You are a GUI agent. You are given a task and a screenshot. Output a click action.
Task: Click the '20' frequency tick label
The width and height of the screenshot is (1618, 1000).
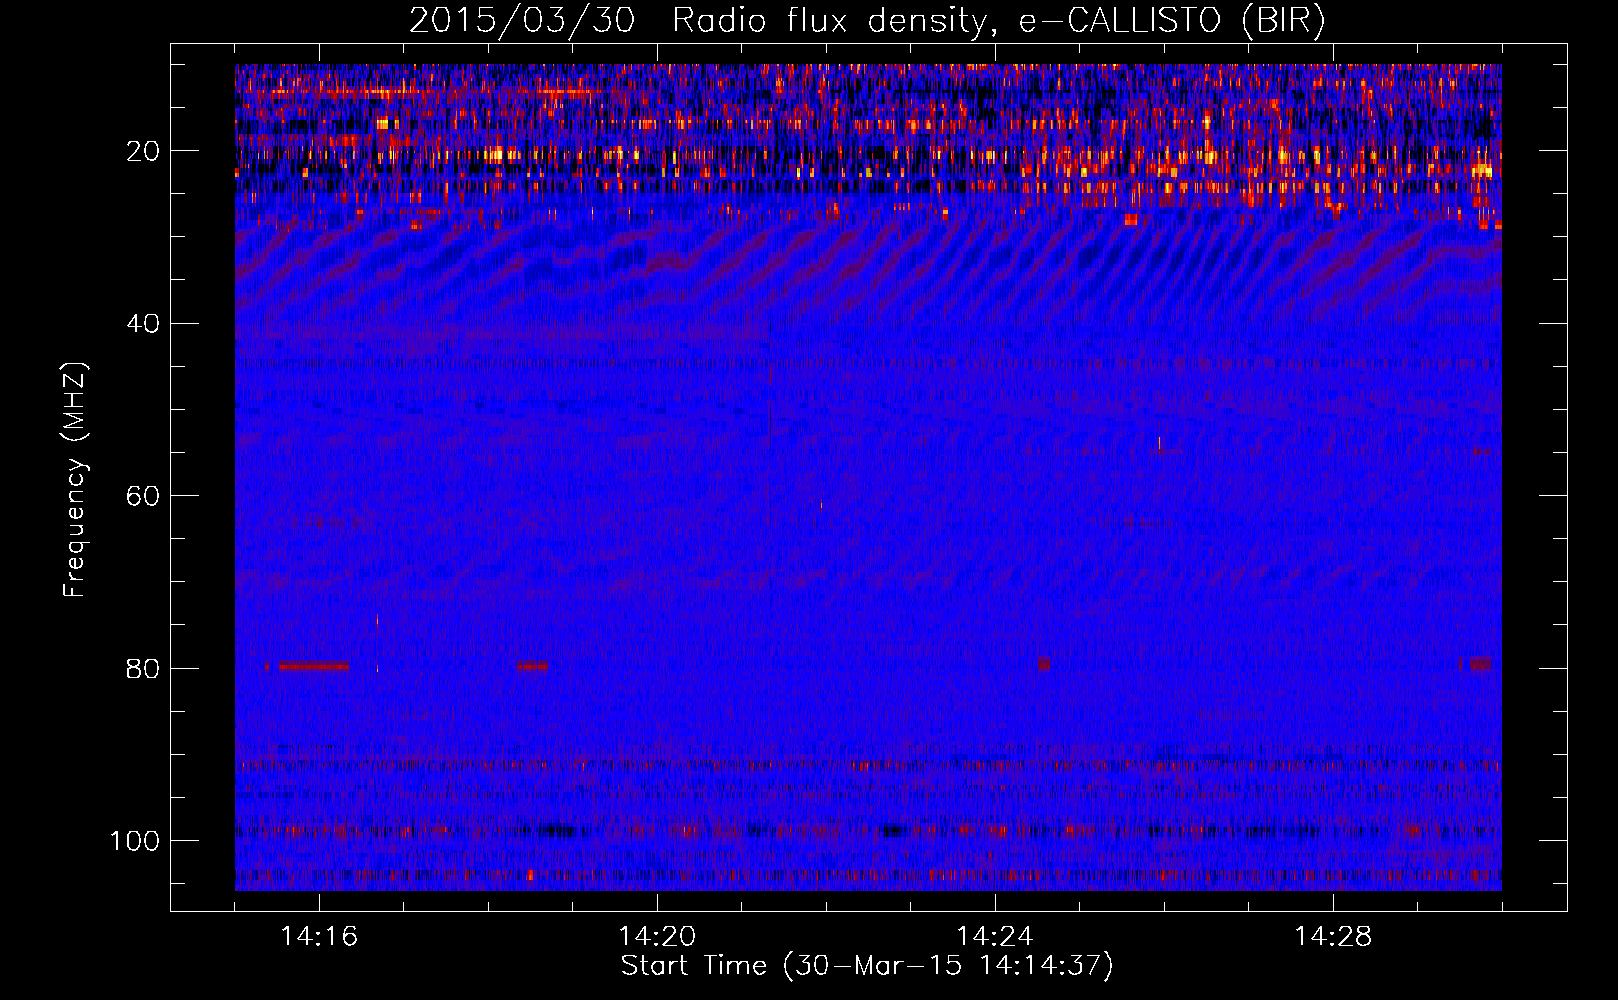point(143,151)
